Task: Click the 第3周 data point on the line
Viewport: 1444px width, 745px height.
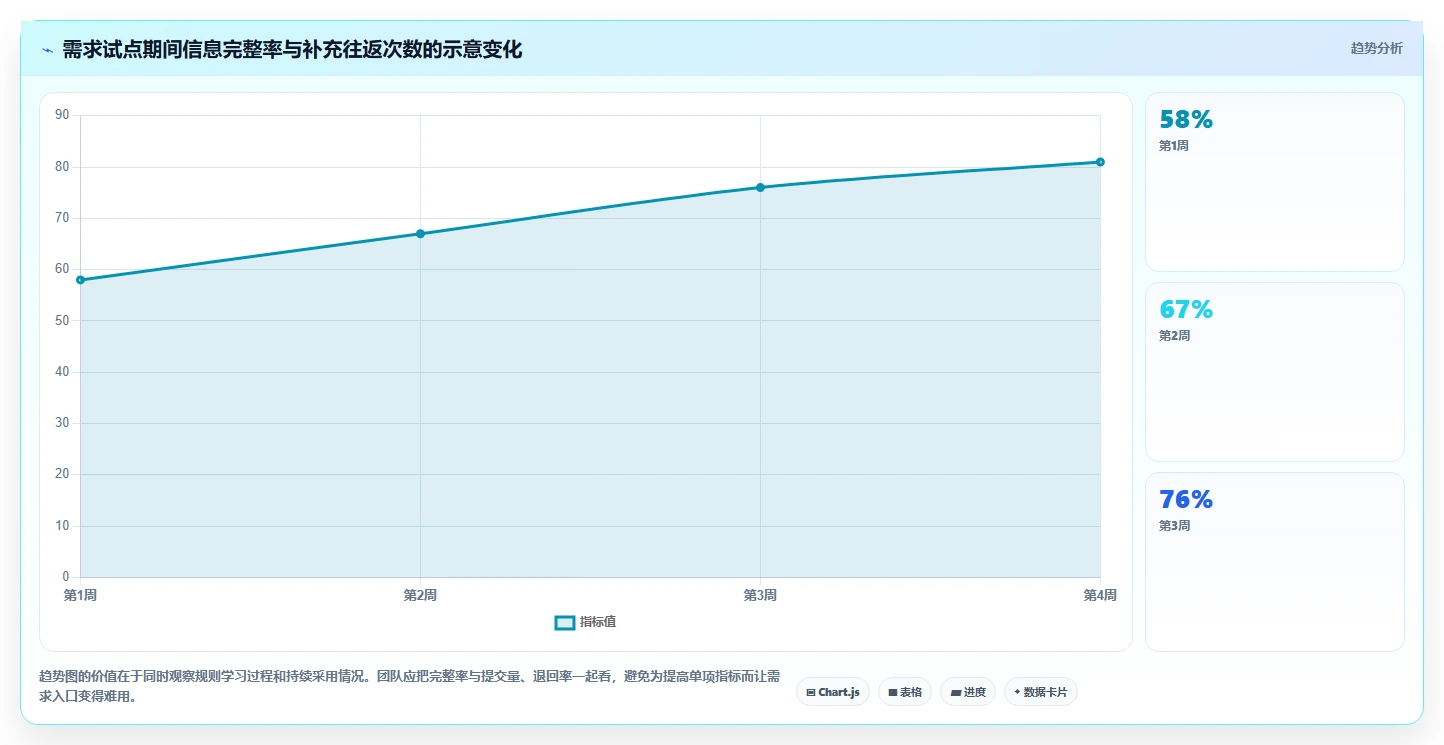Action: (760, 187)
